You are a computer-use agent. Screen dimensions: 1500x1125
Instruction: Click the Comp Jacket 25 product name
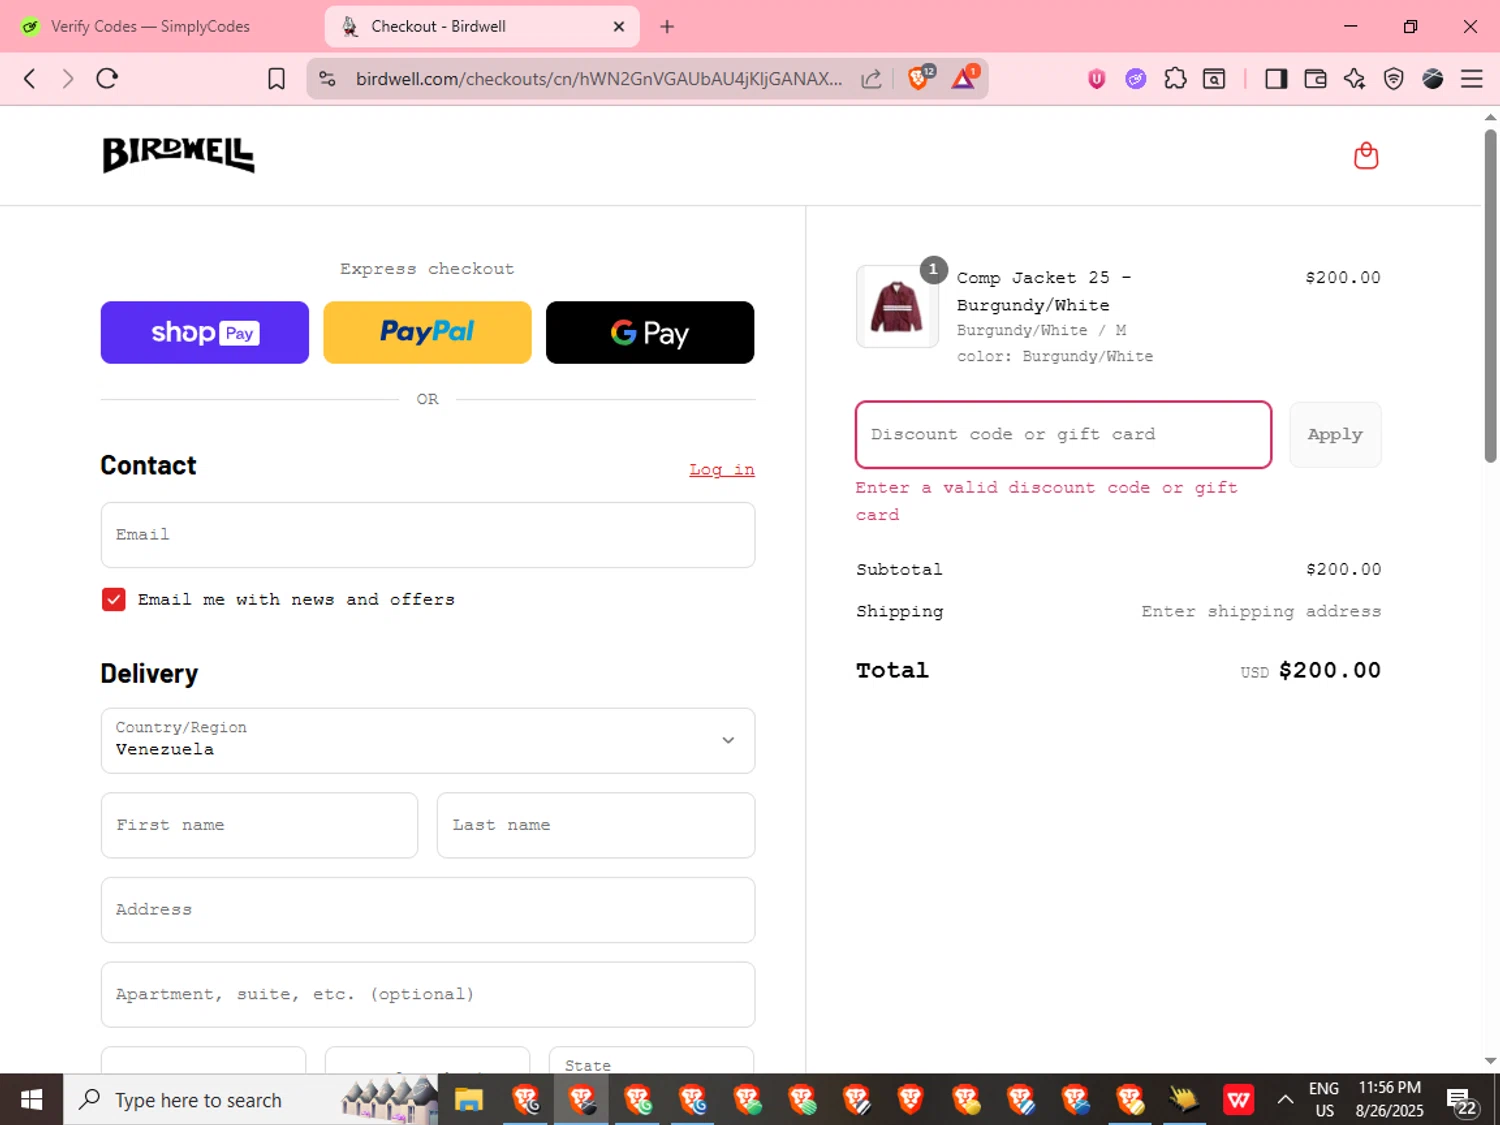[x=1044, y=291]
